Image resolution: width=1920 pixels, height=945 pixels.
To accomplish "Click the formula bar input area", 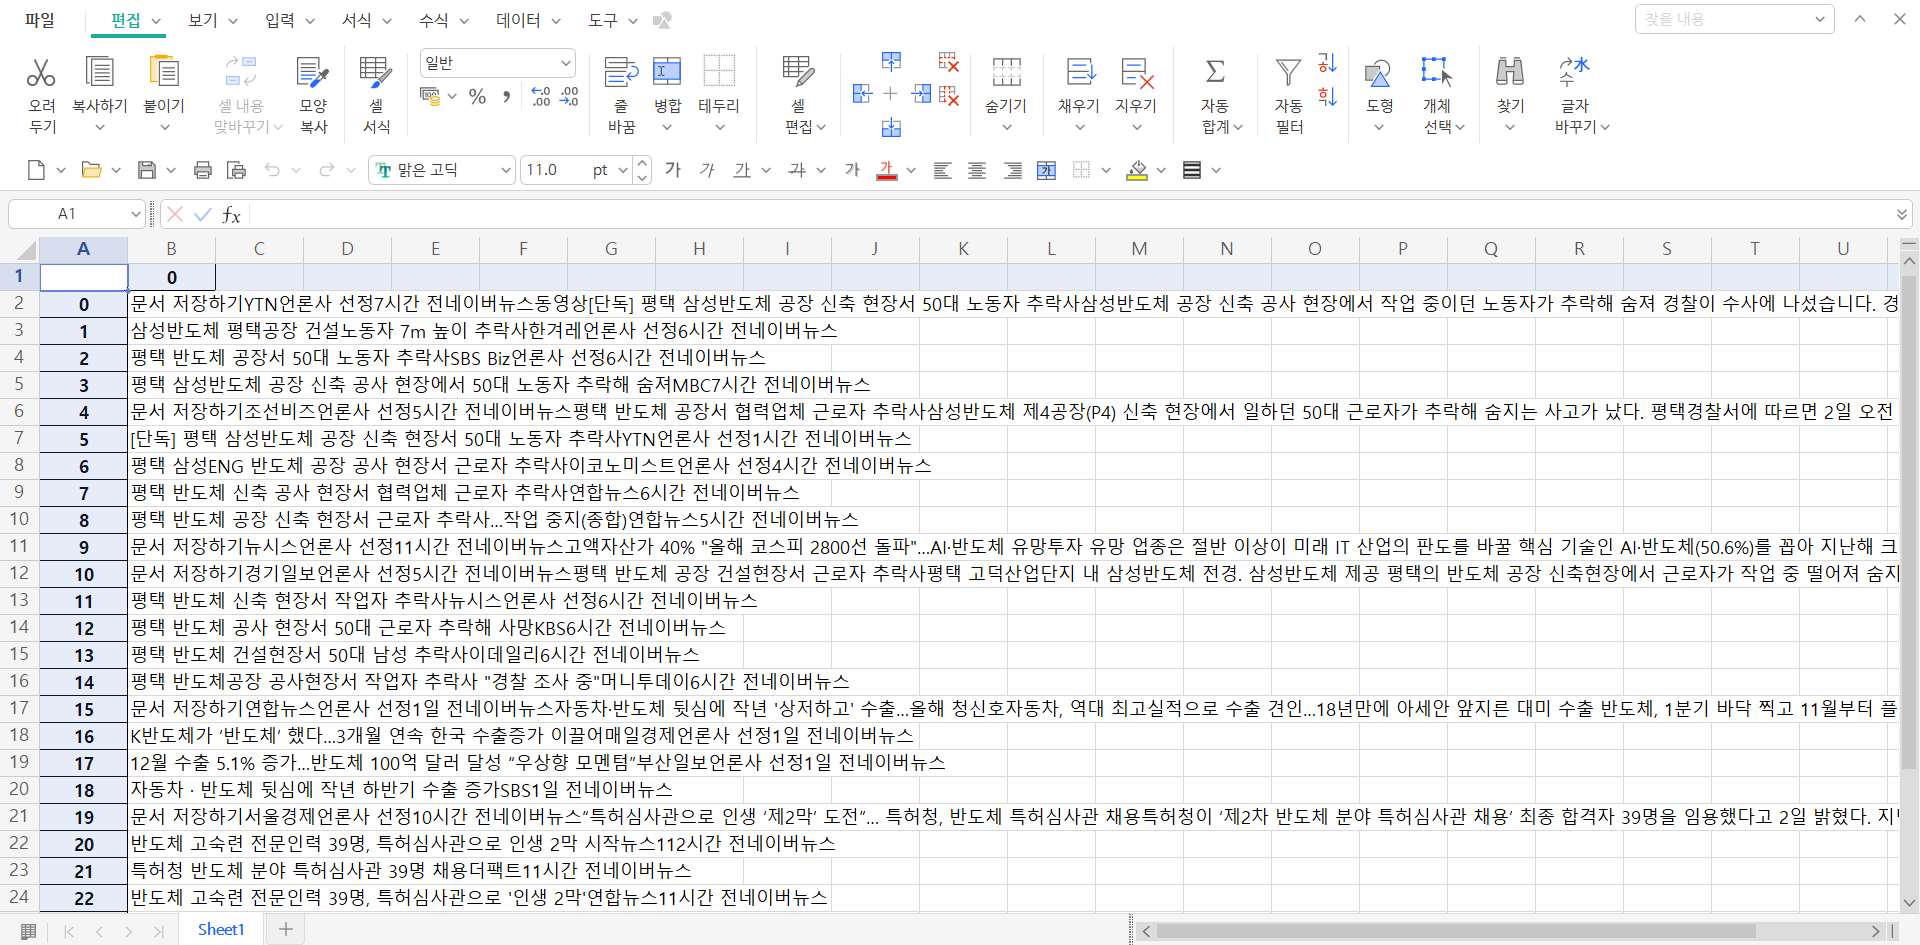I will click(1070, 214).
